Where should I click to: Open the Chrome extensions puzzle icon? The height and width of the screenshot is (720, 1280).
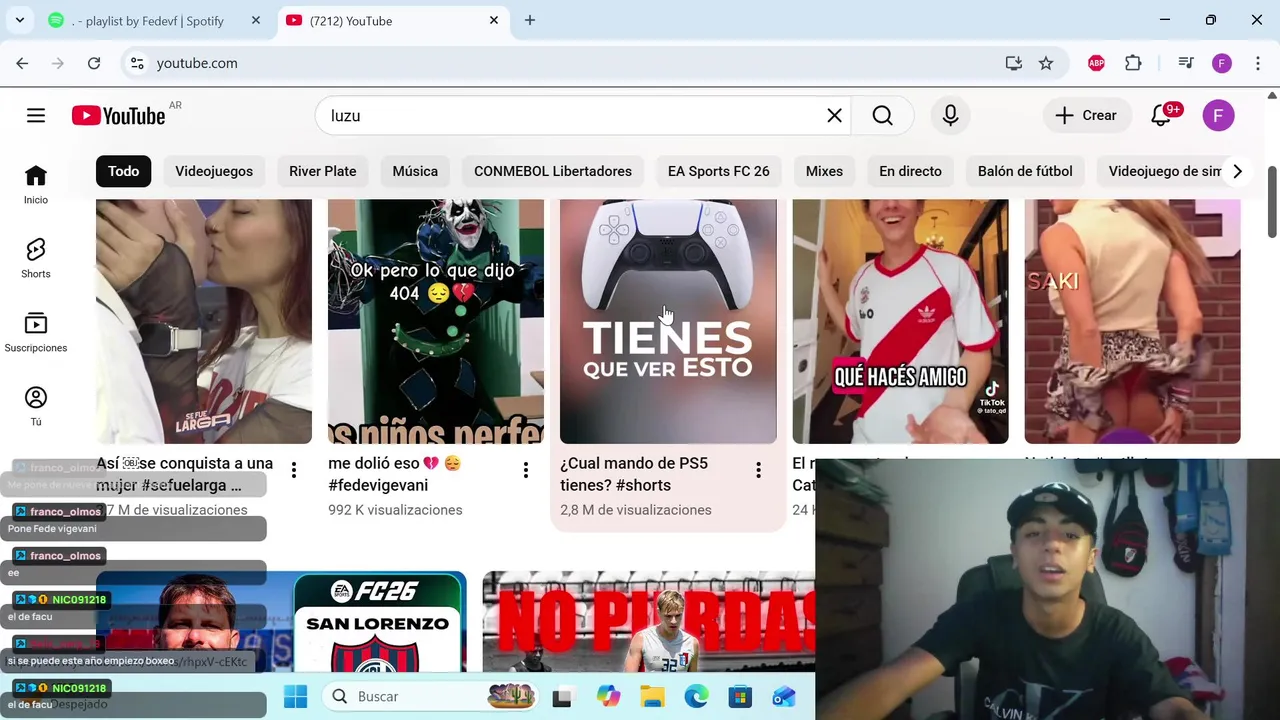(x=1133, y=63)
